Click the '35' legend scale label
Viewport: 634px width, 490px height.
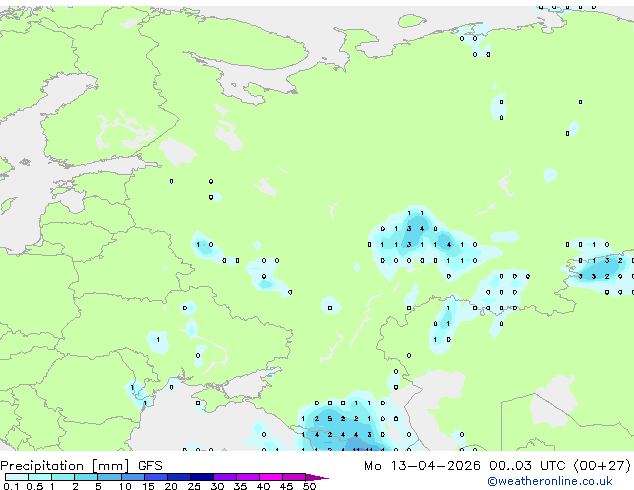[x=240, y=486]
